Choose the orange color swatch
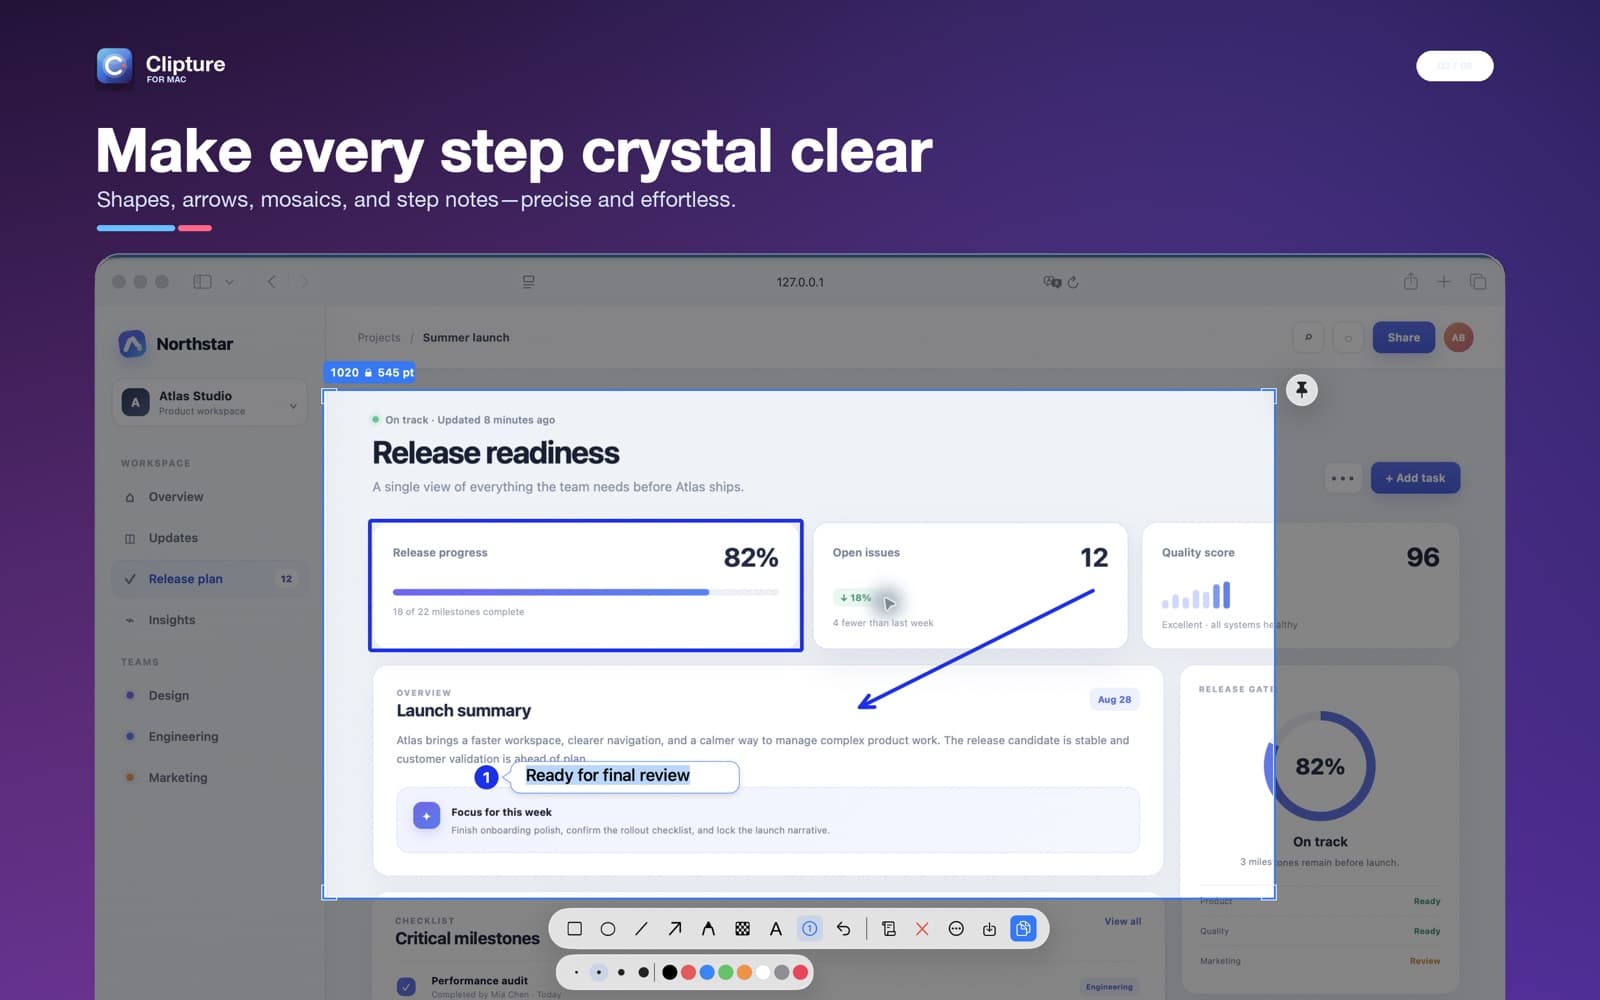The image size is (1600, 1000). pos(744,972)
